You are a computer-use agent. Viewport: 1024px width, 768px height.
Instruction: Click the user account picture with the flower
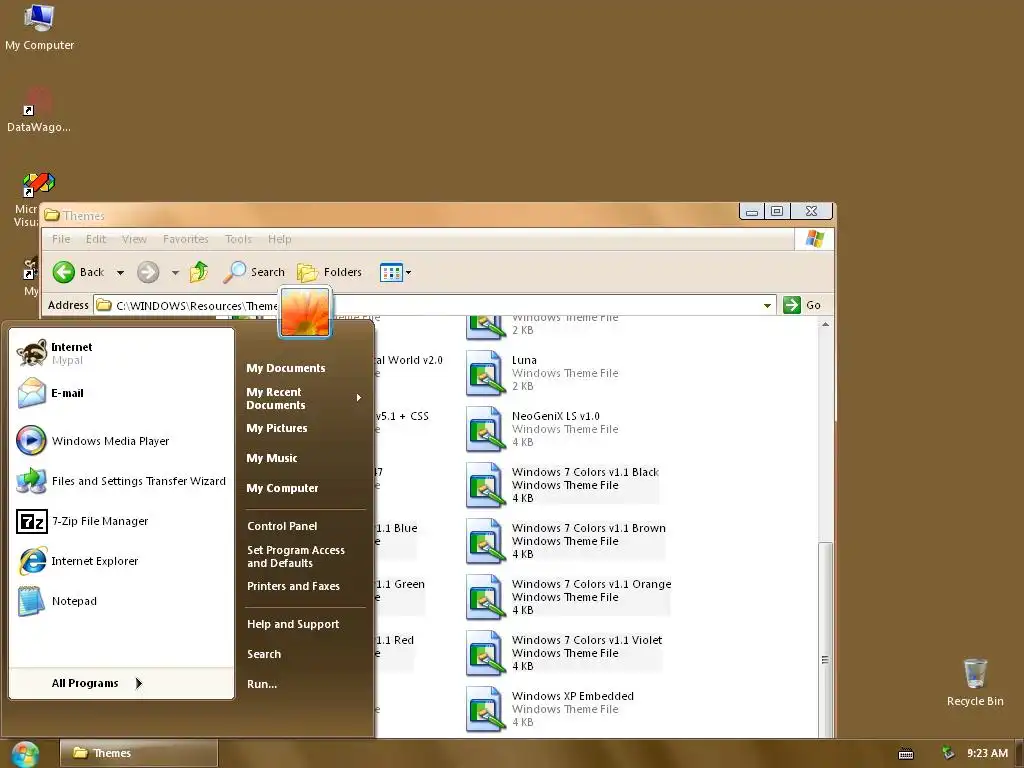[305, 312]
